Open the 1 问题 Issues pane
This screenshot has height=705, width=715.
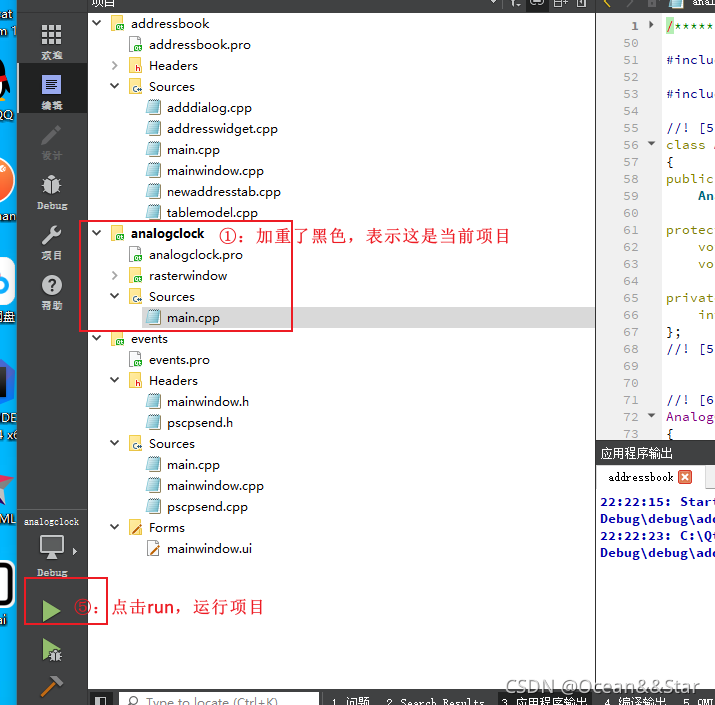pyautogui.click(x=350, y=700)
